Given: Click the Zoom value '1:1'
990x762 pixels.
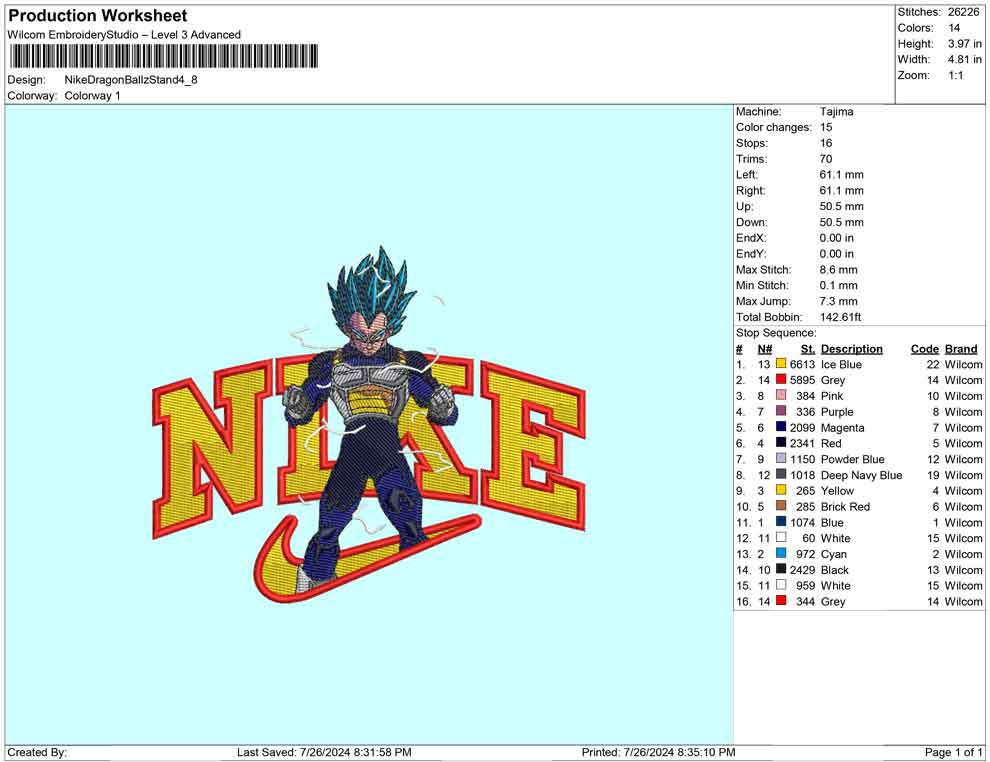Looking at the screenshot, I should pos(956,75).
